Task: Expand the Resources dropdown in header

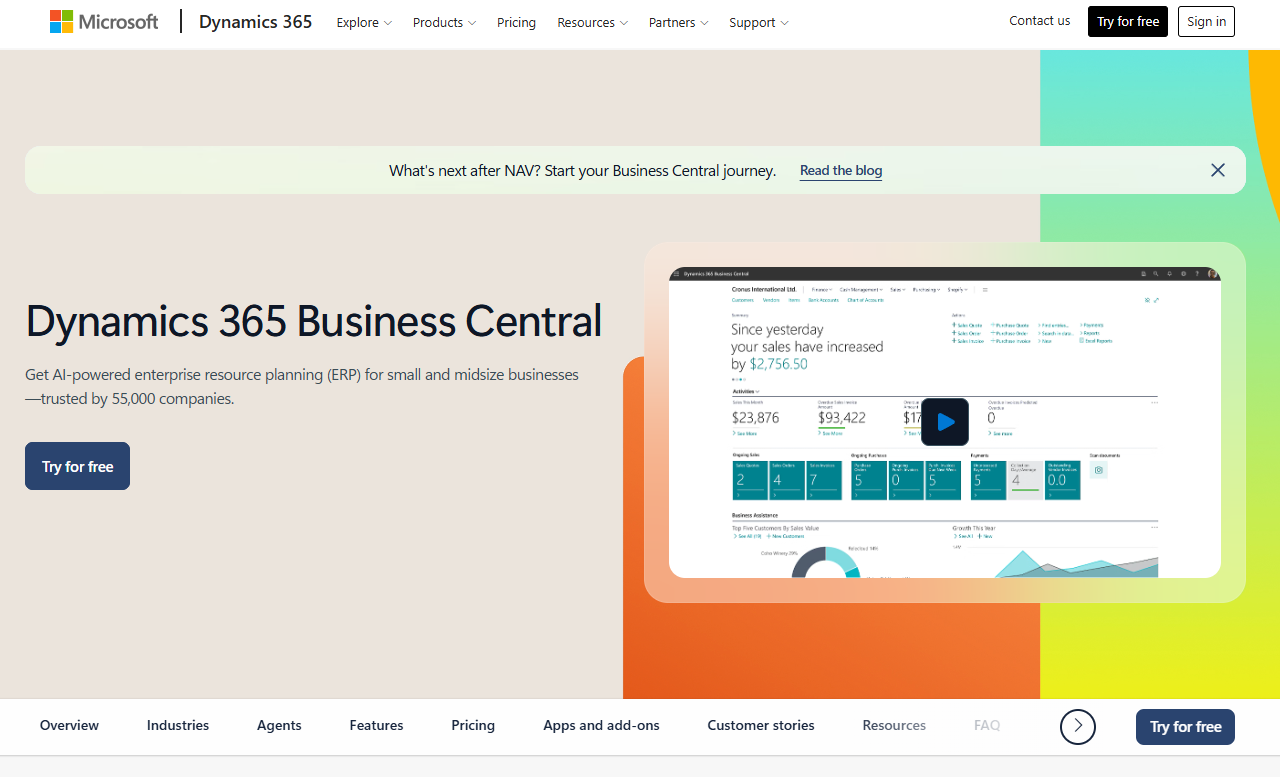Action: click(x=593, y=22)
